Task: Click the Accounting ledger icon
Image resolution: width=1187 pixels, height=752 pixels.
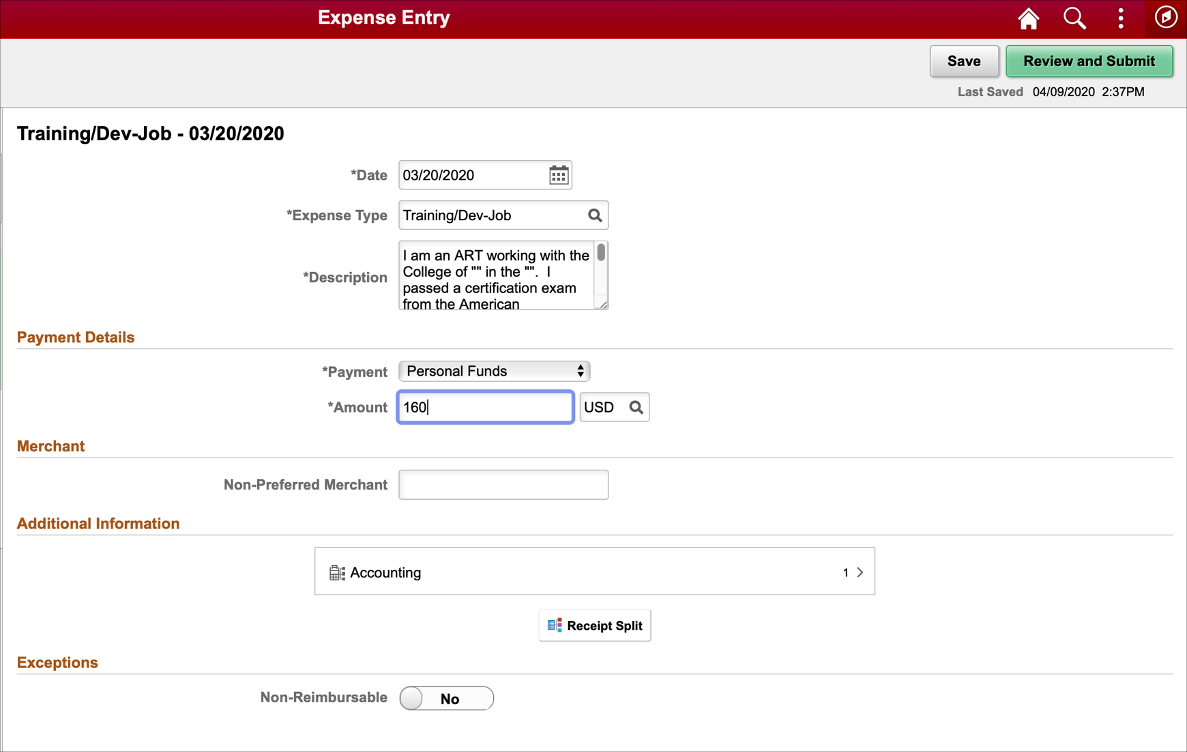Action: point(337,573)
